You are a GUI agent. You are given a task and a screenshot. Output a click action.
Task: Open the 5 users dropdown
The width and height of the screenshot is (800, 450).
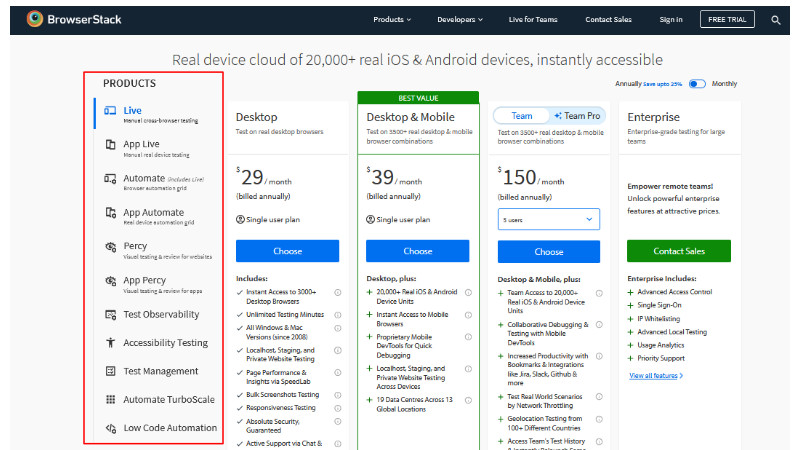point(548,219)
